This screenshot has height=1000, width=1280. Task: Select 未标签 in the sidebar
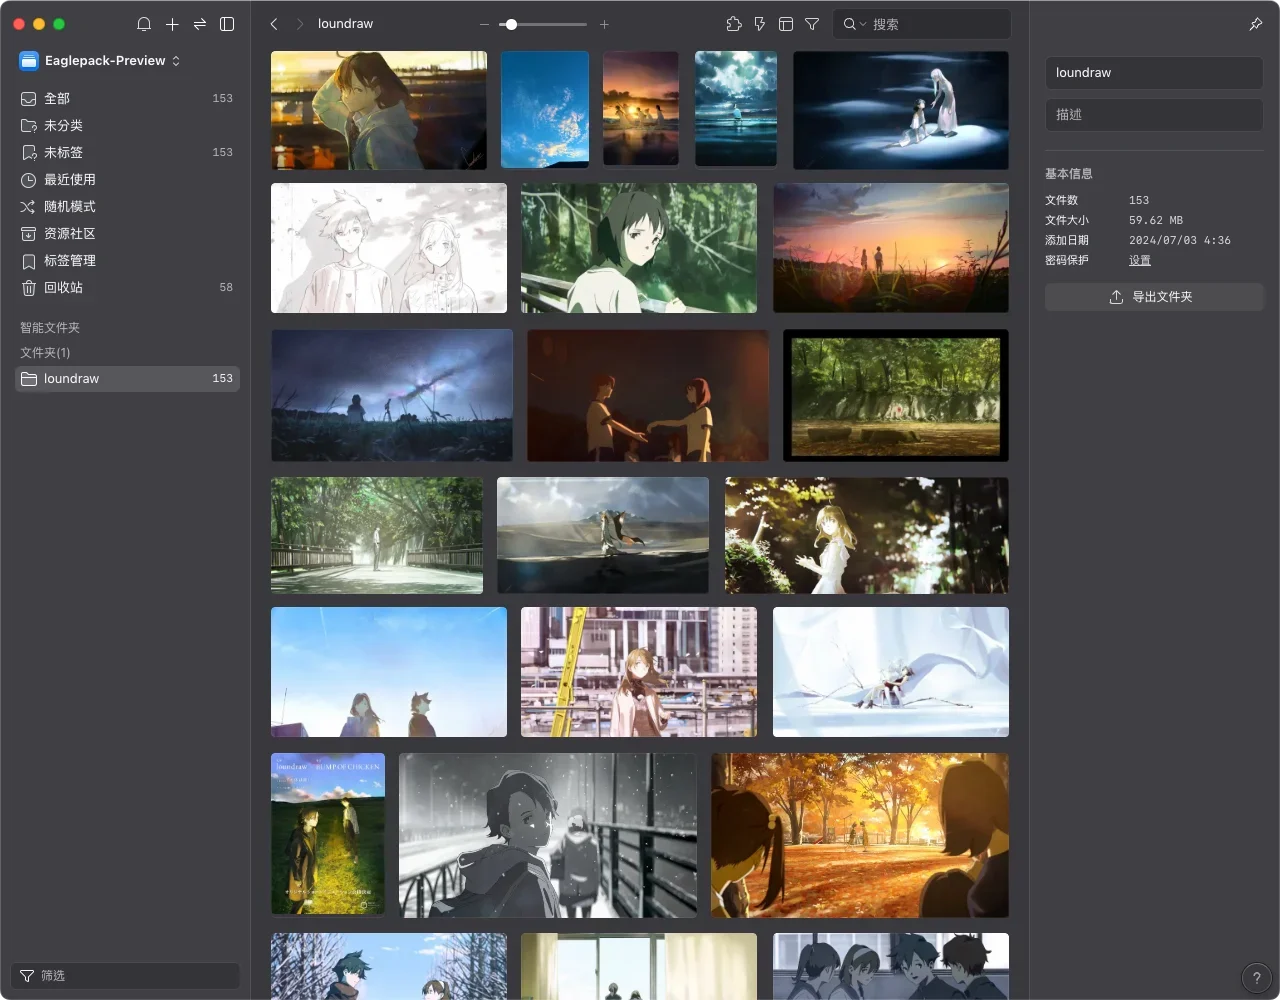127,152
